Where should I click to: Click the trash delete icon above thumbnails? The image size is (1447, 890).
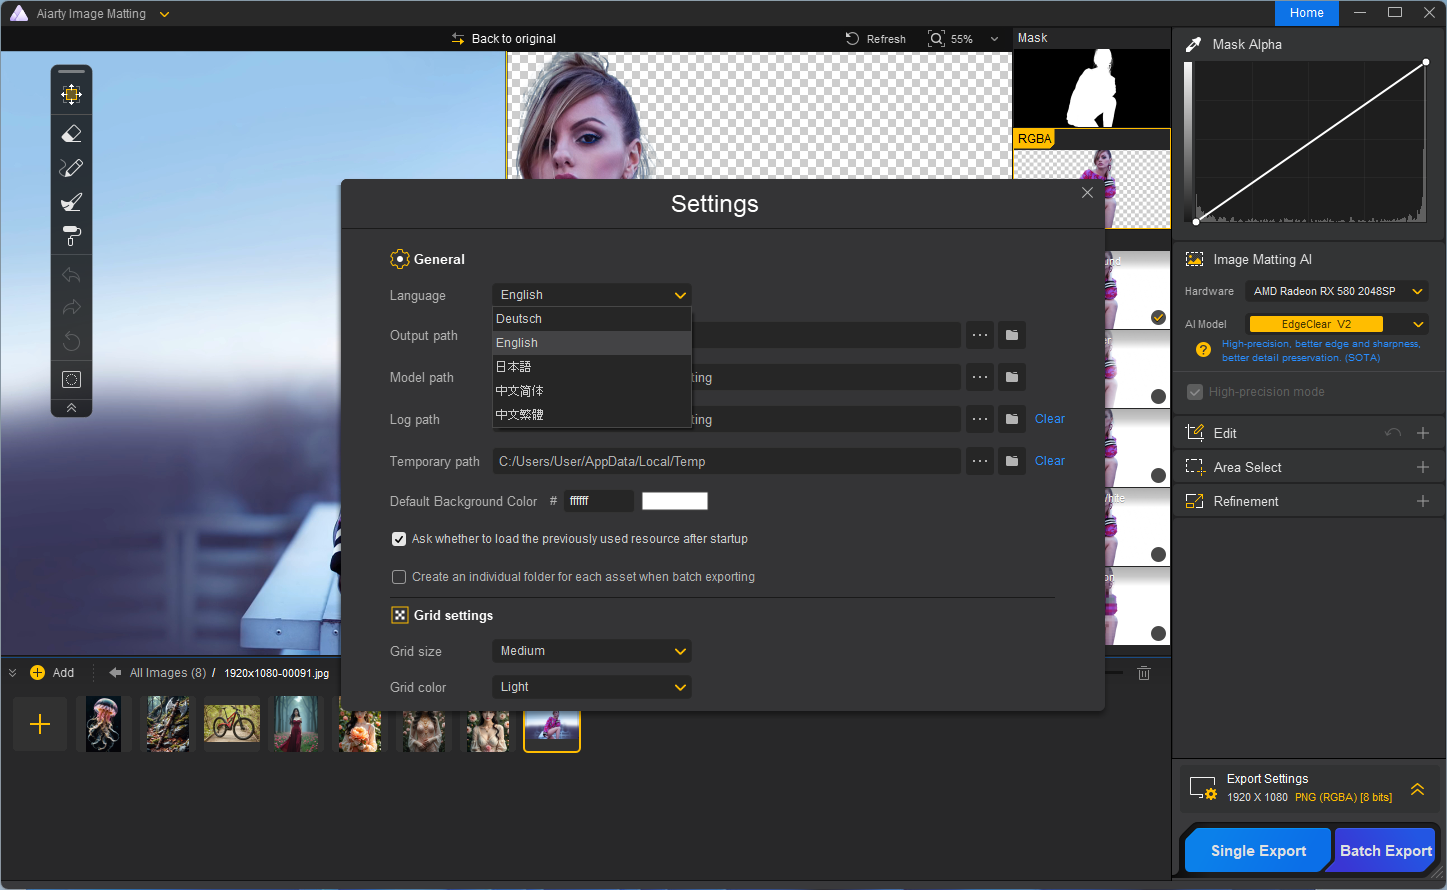(x=1144, y=673)
